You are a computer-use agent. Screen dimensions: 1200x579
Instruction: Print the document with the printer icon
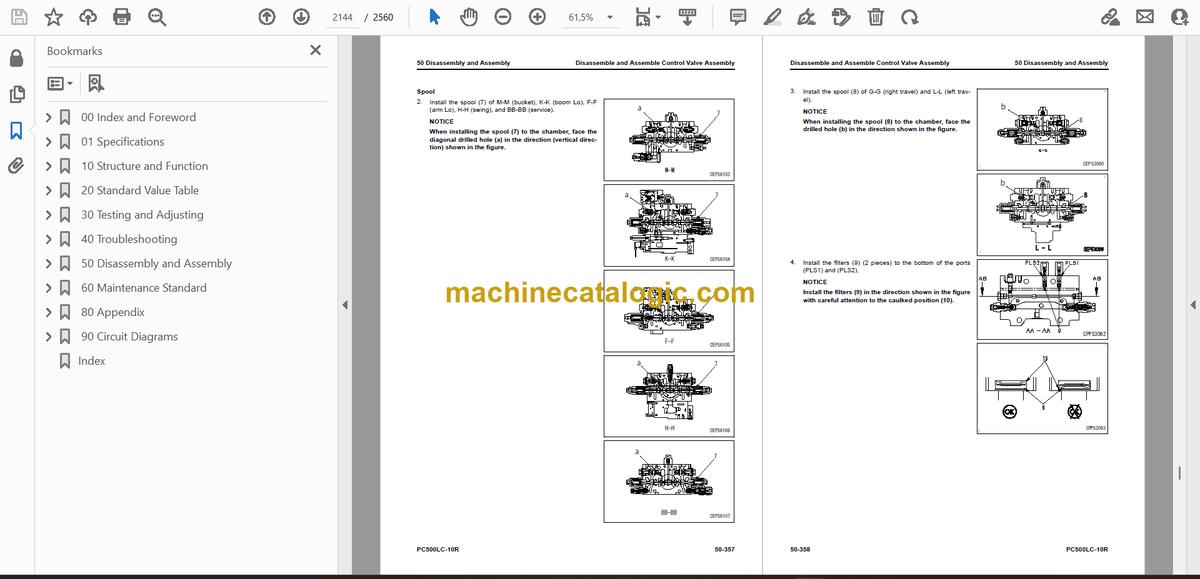click(122, 17)
